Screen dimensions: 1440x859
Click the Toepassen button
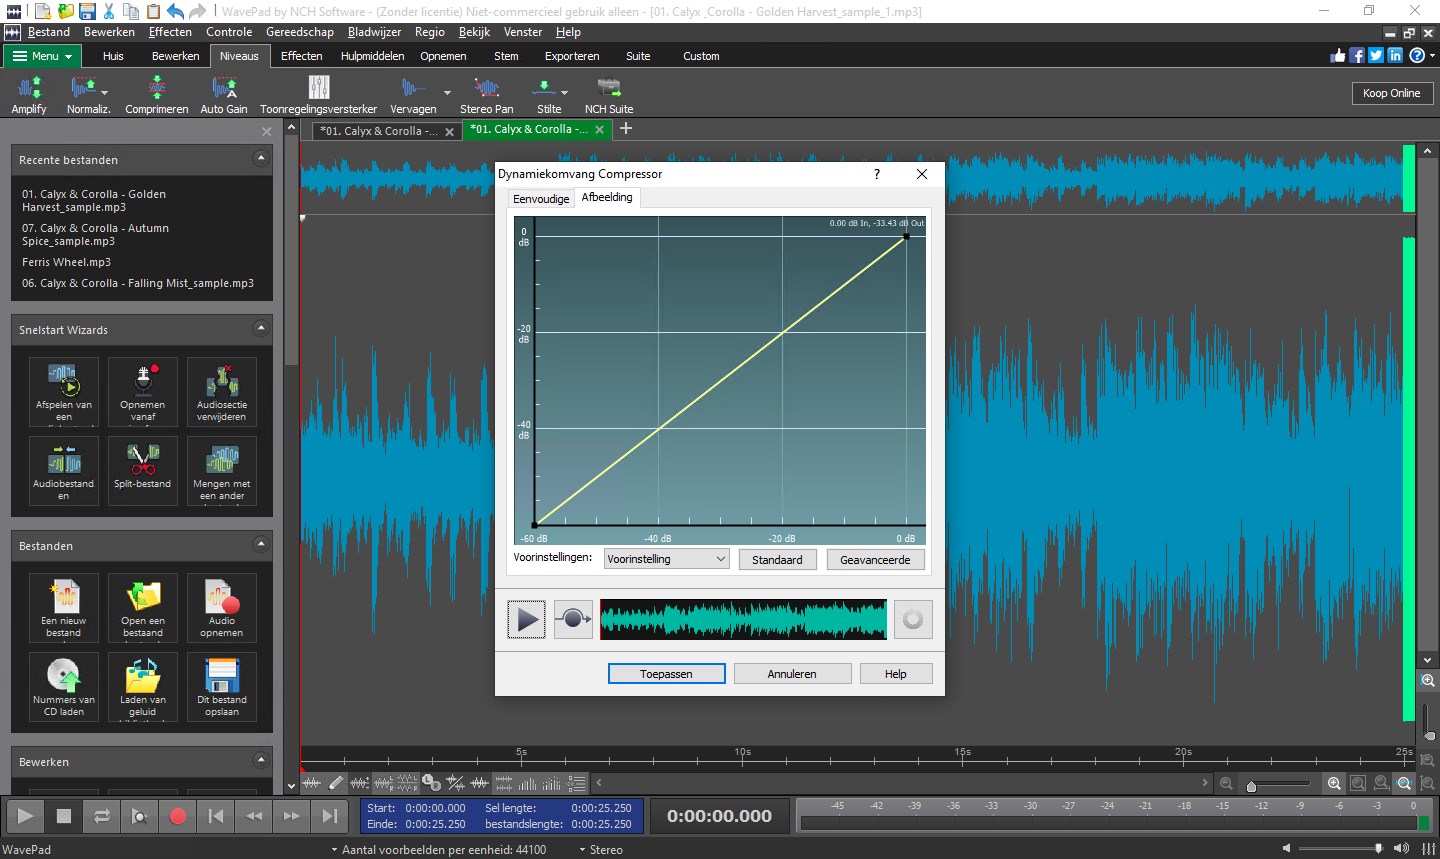pyautogui.click(x=666, y=674)
